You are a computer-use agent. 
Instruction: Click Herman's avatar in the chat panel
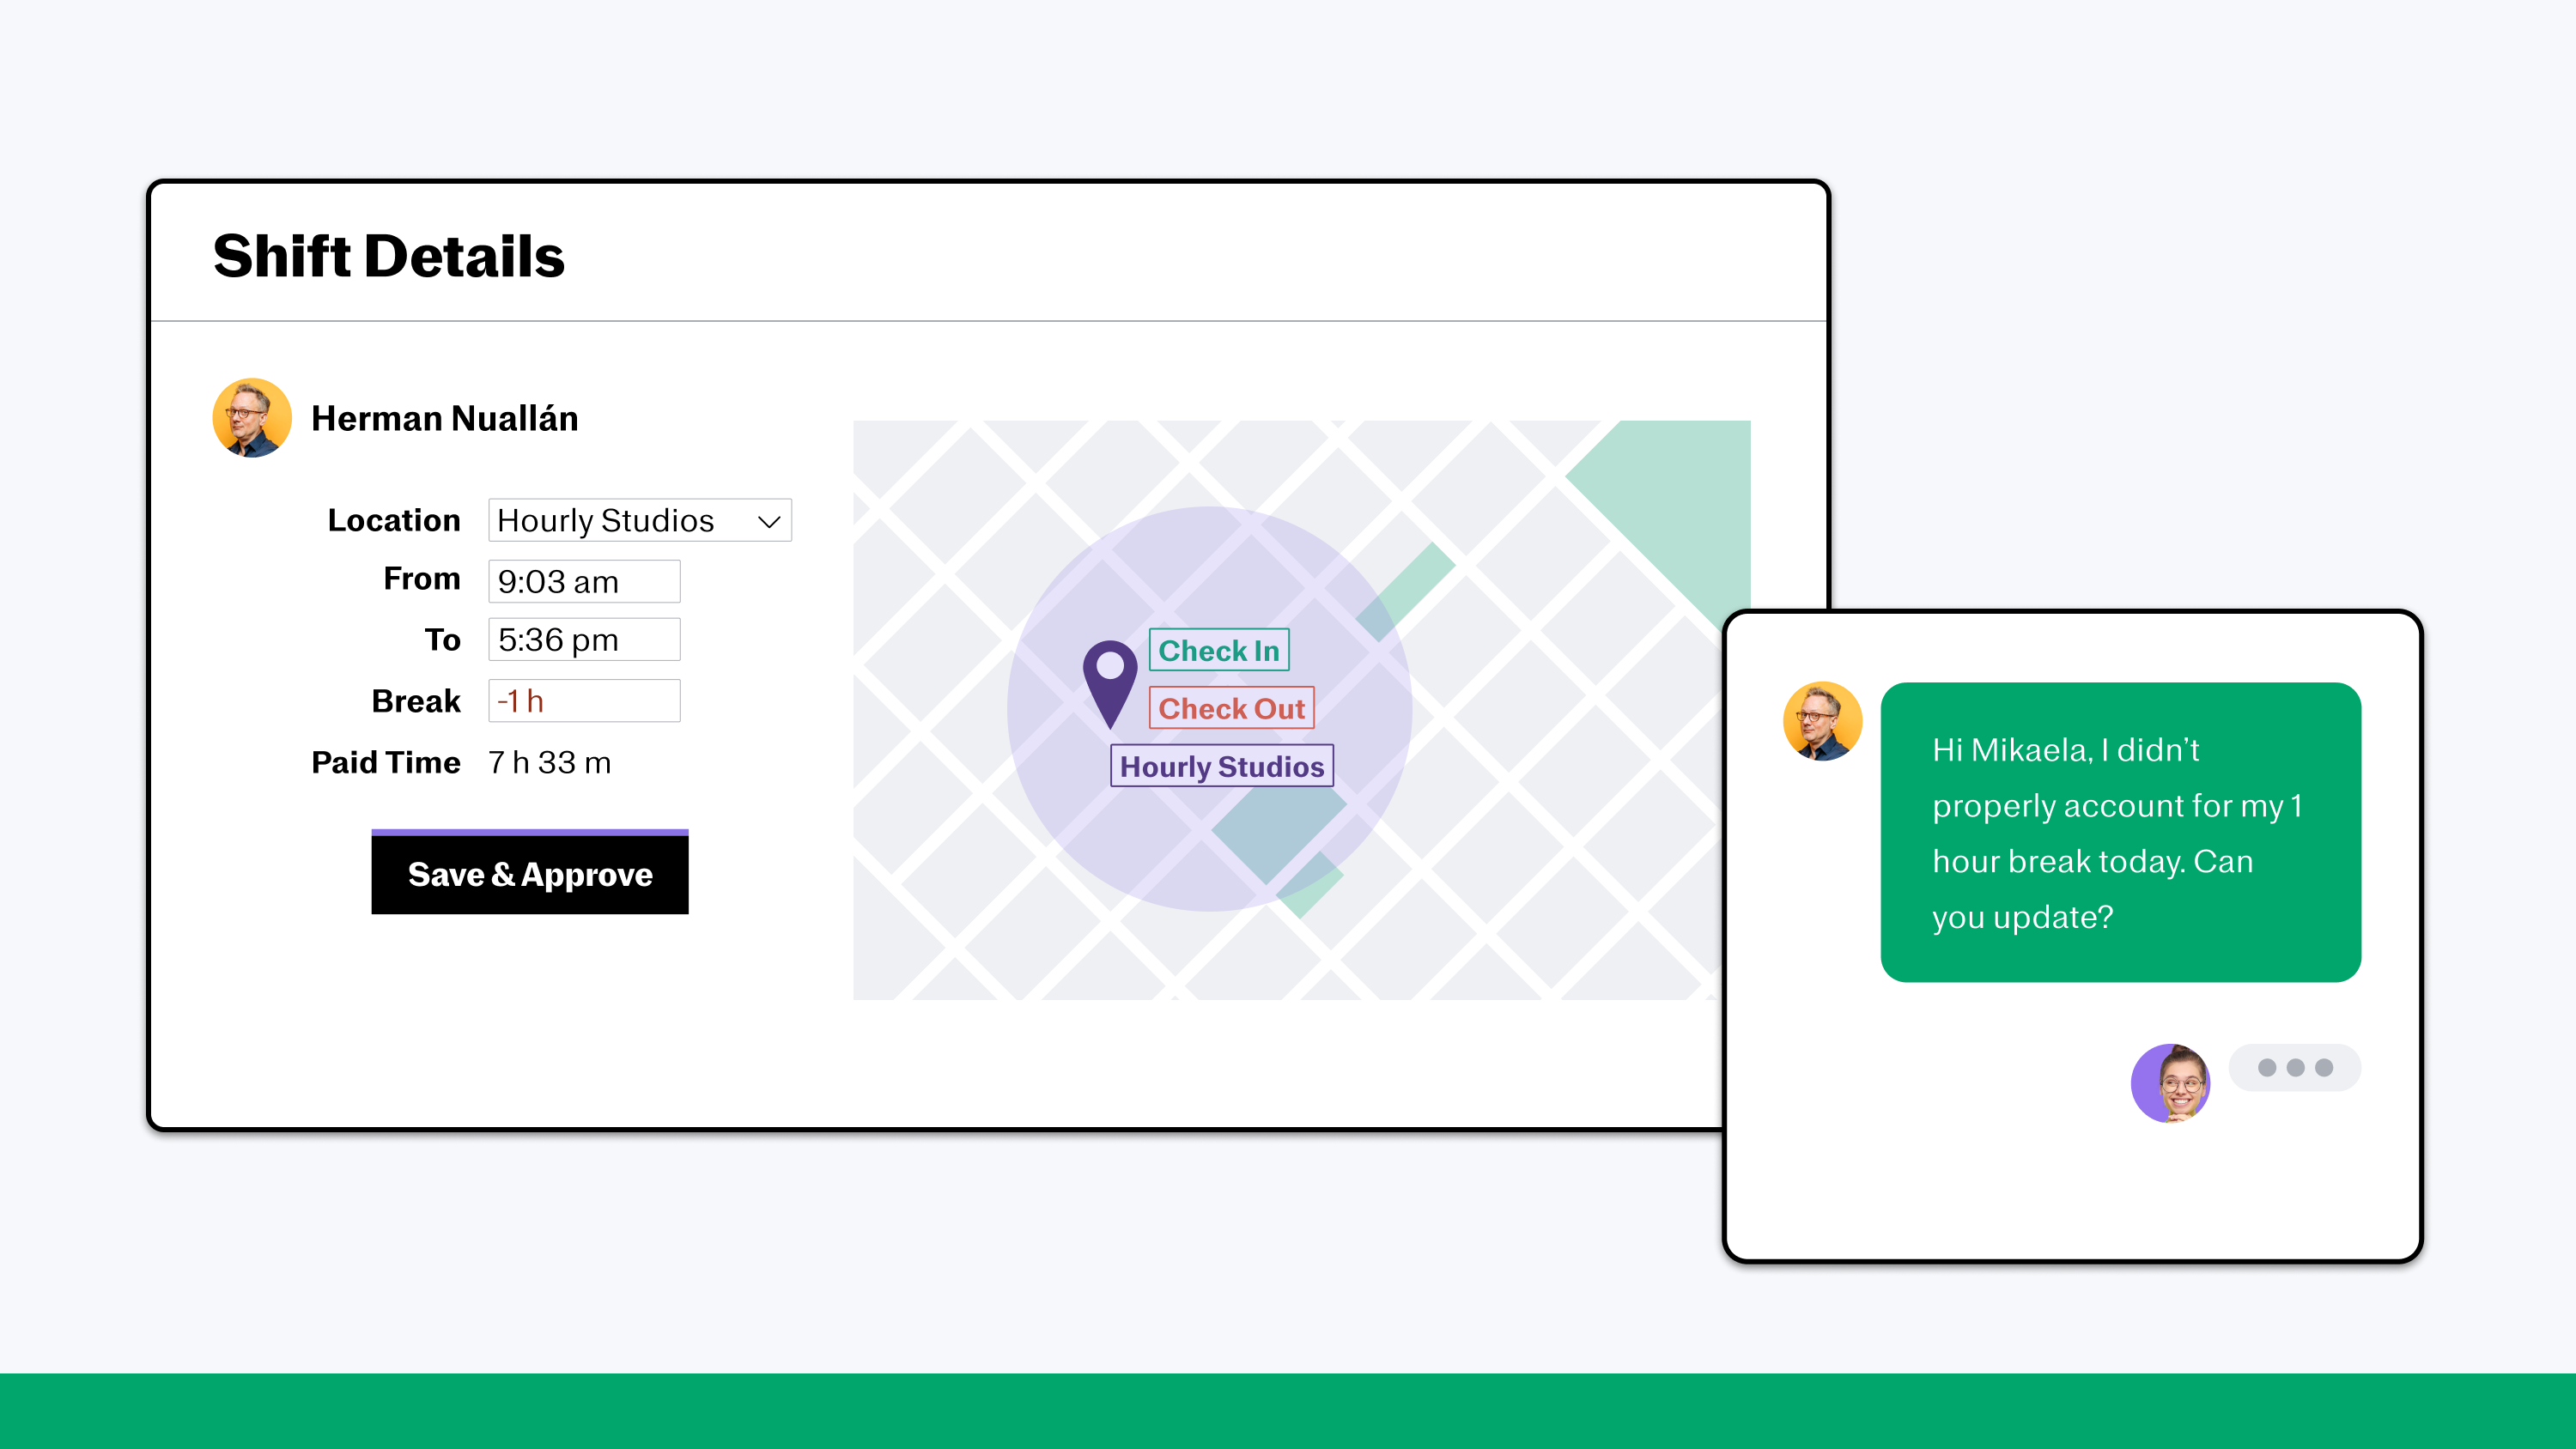1822,721
